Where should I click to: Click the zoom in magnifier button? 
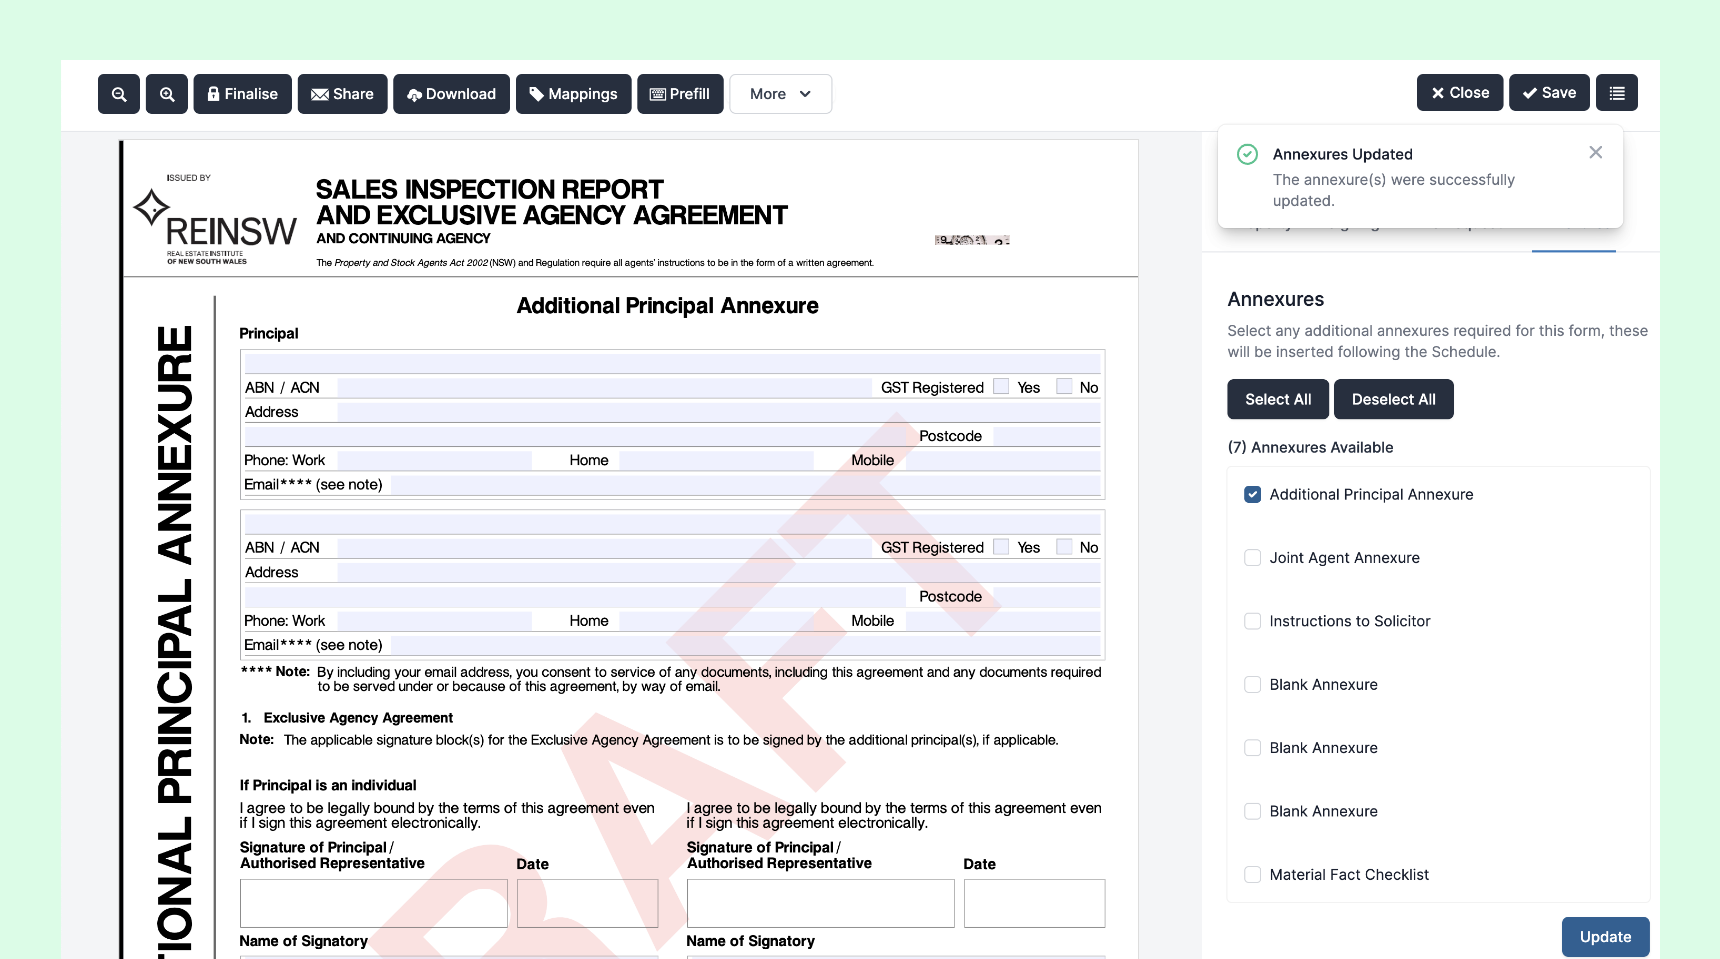click(x=167, y=94)
